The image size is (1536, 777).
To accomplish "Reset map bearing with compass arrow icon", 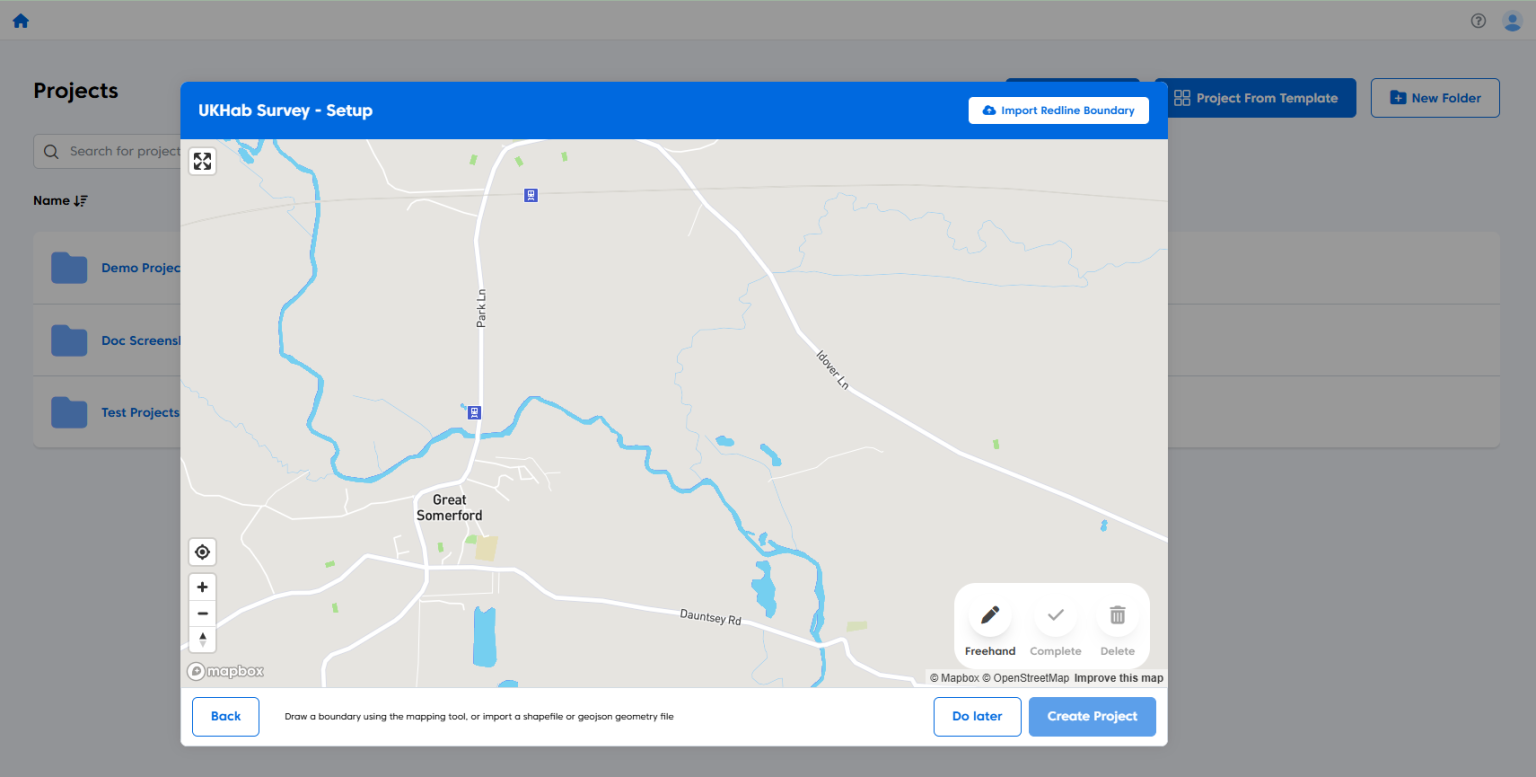I will point(202,639).
